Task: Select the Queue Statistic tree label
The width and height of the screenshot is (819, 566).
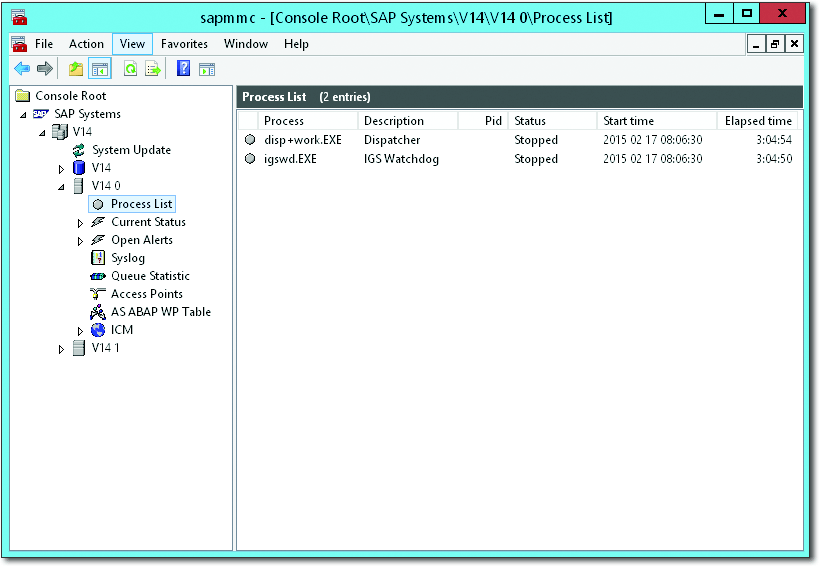Action: click(150, 276)
